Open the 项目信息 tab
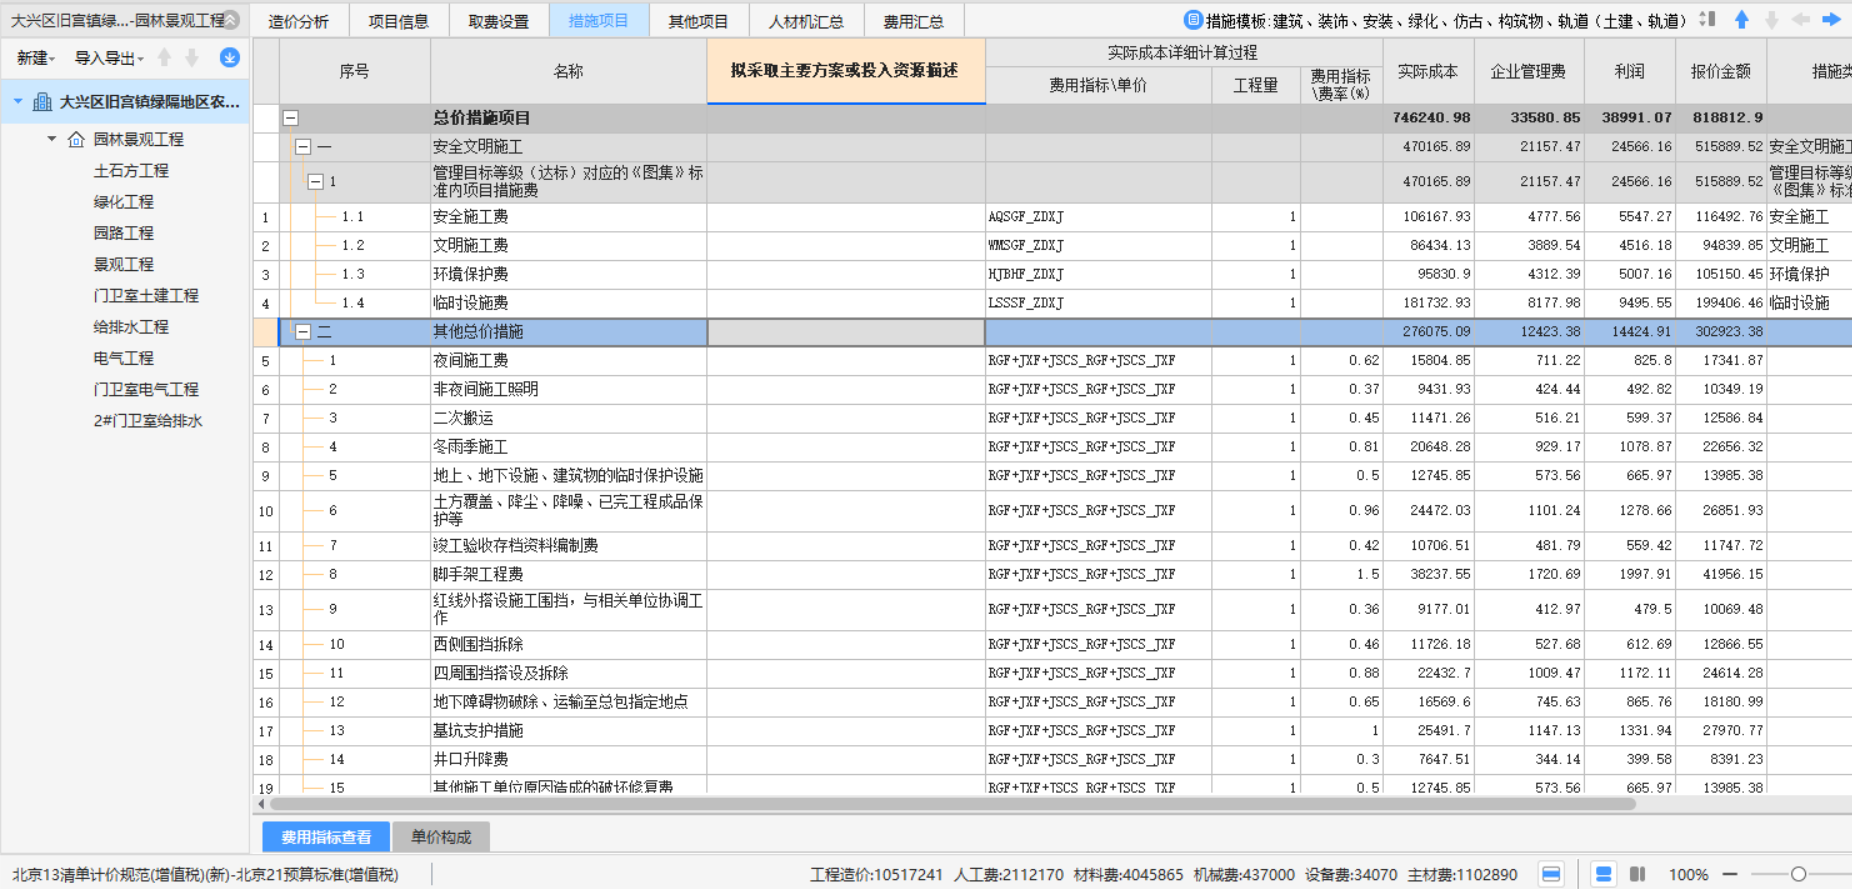 pyautogui.click(x=398, y=21)
